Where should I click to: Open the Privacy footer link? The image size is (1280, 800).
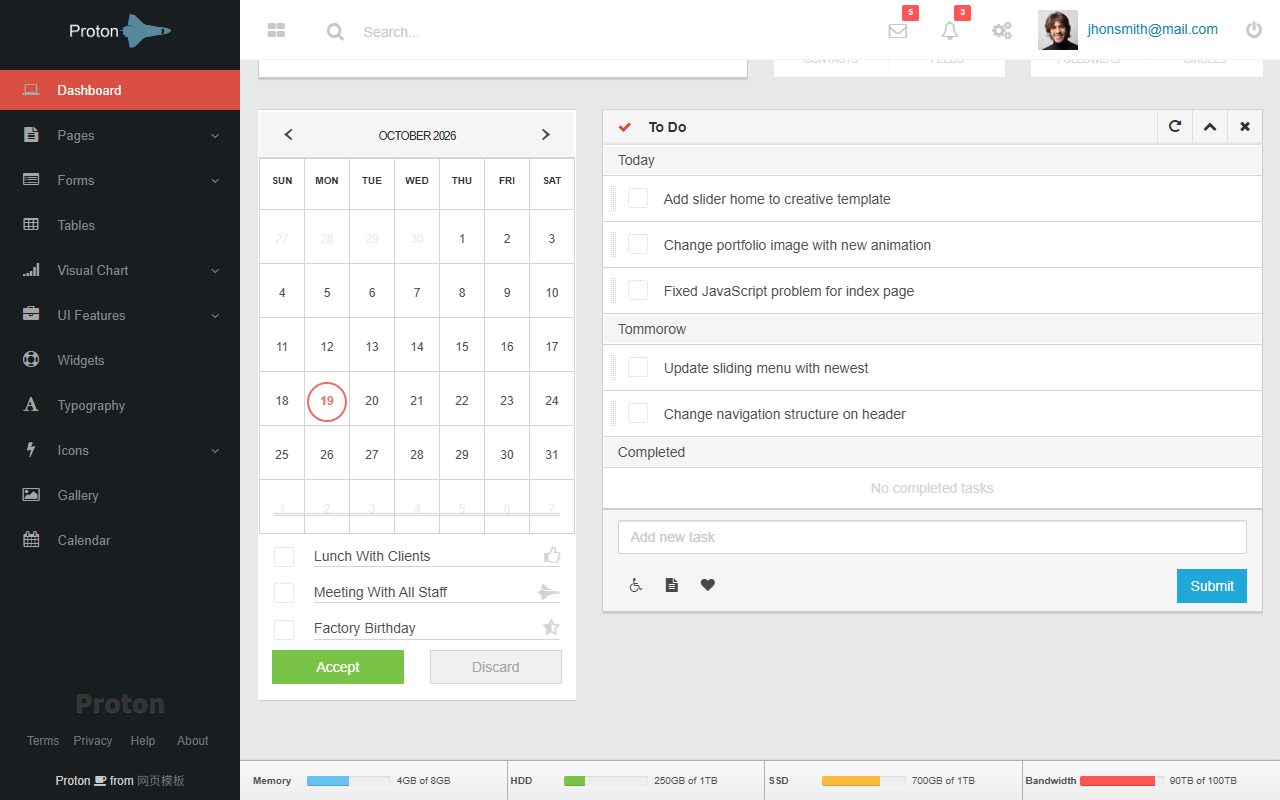[x=93, y=741]
